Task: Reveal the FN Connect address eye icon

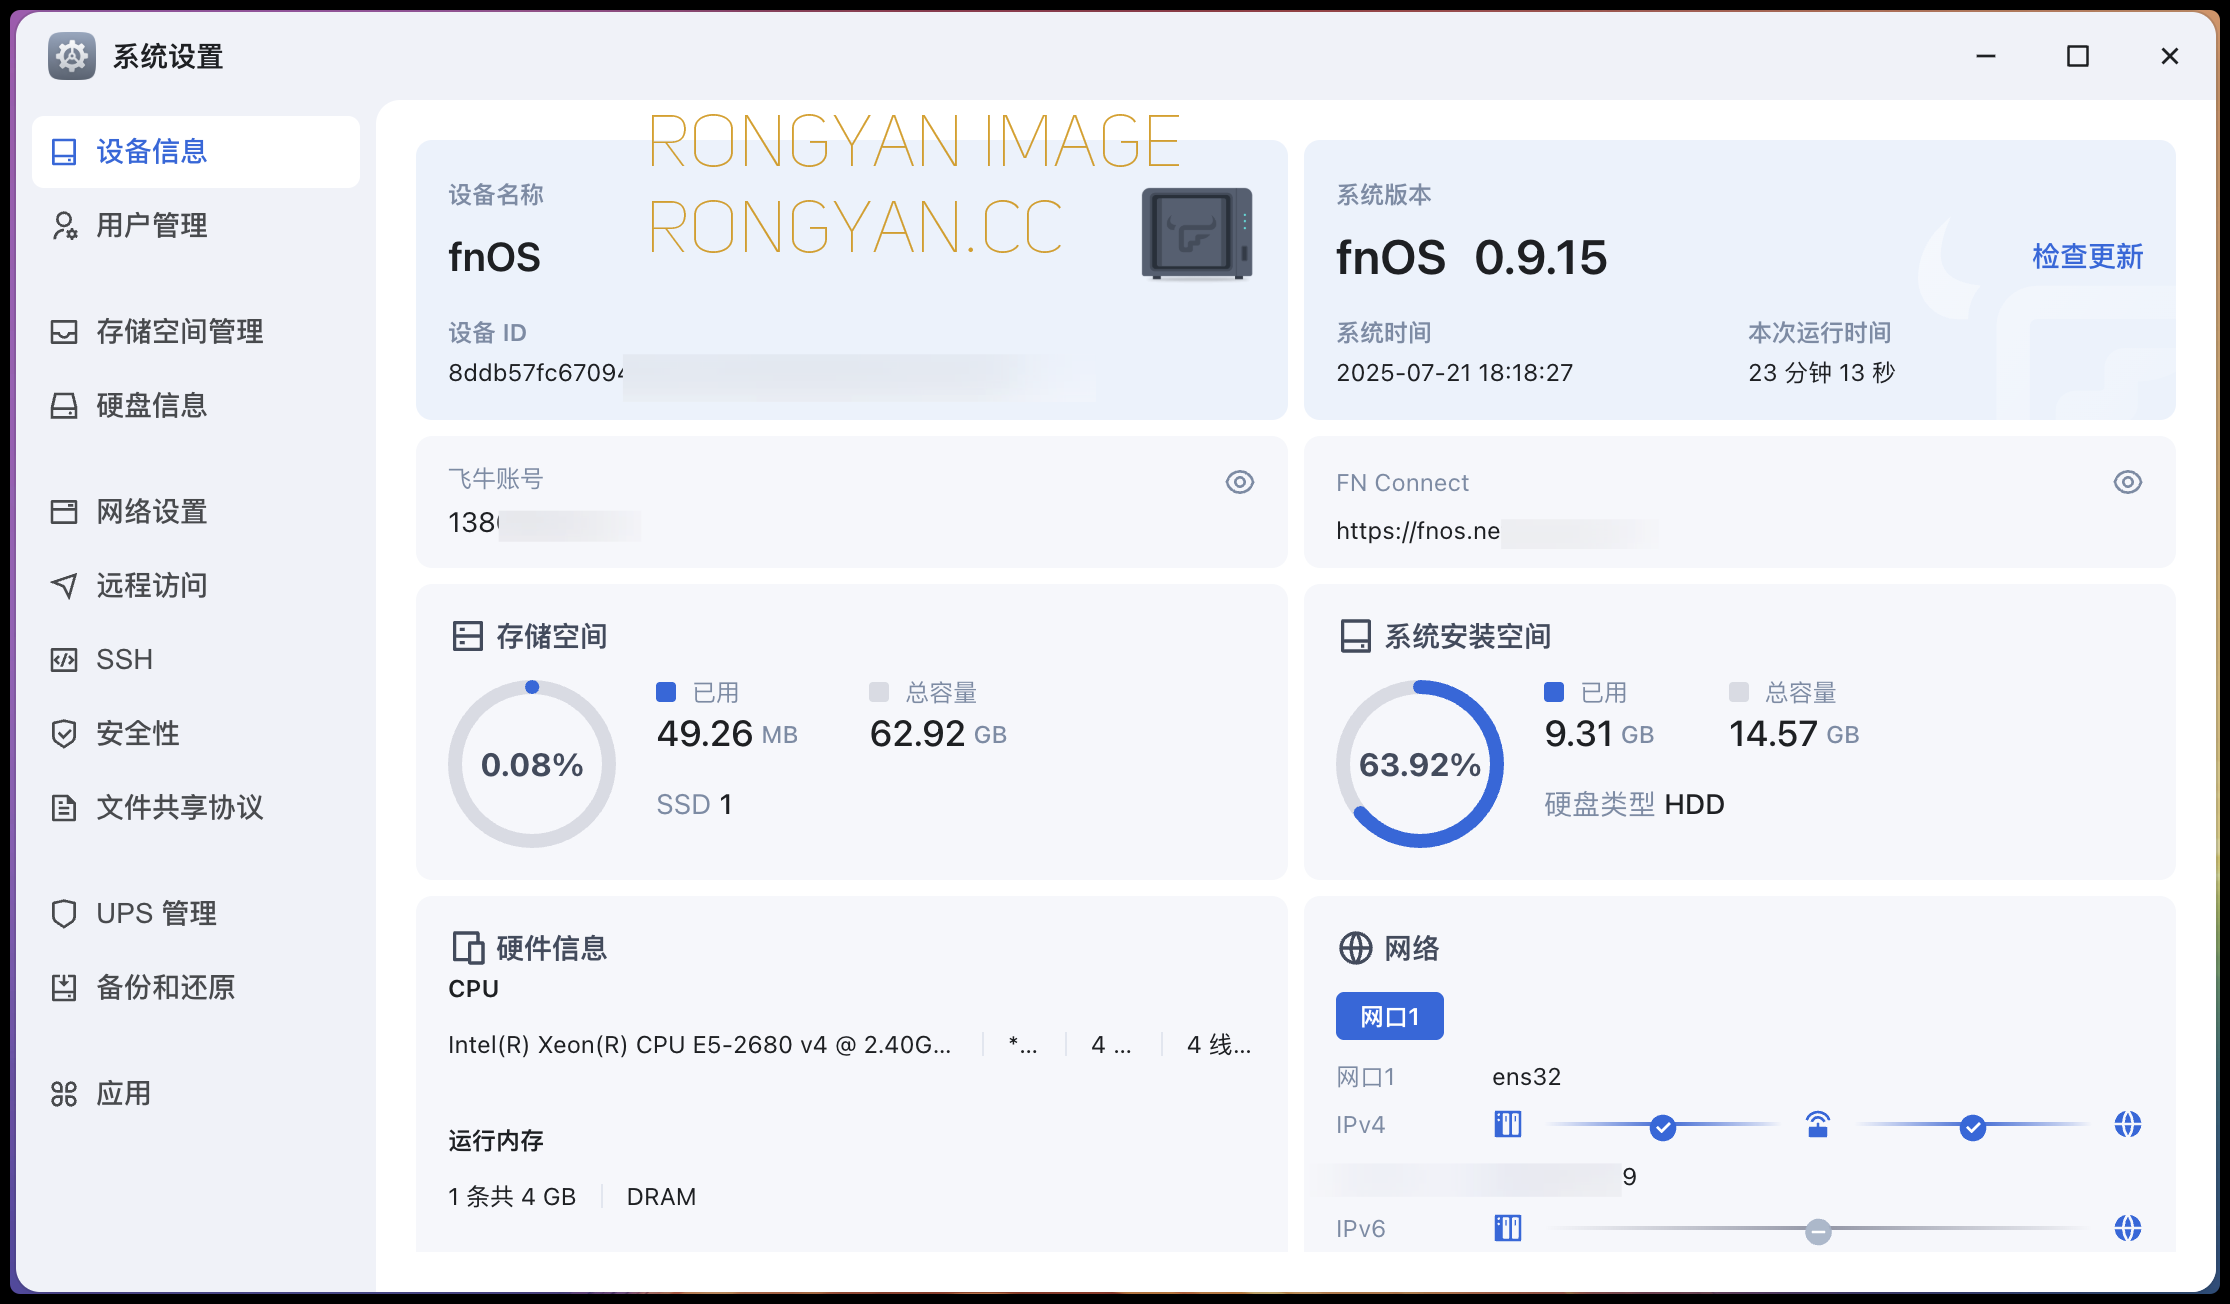Action: [x=2128, y=482]
